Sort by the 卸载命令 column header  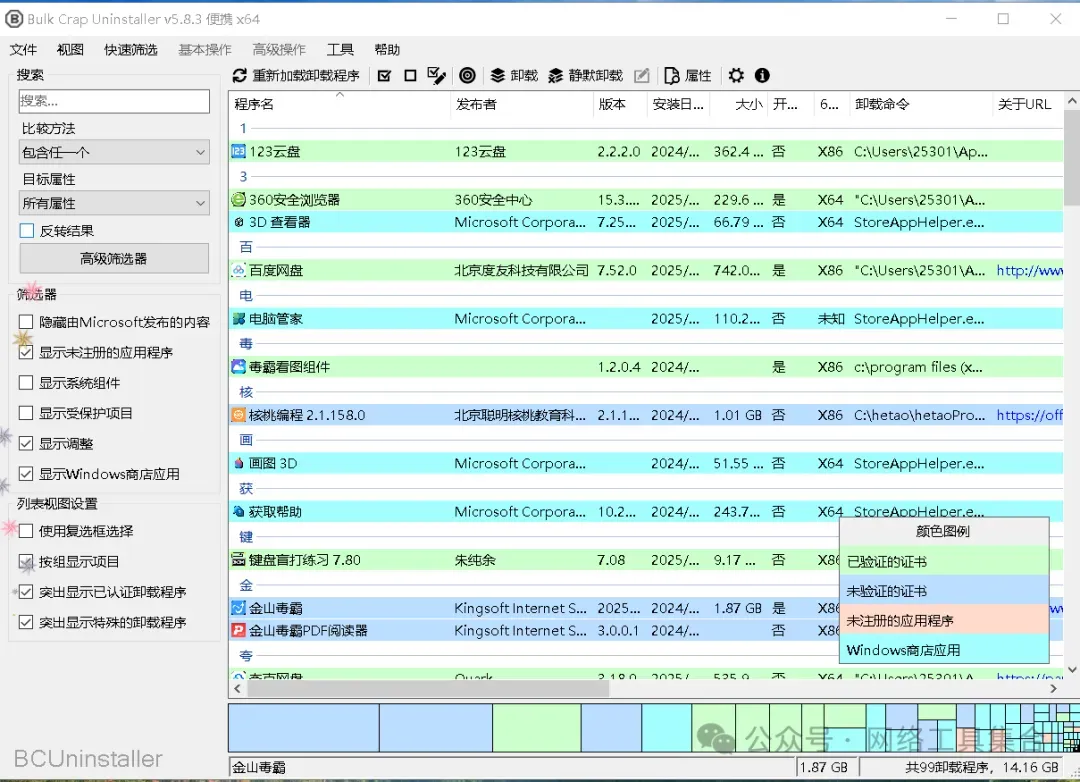pos(920,104)
